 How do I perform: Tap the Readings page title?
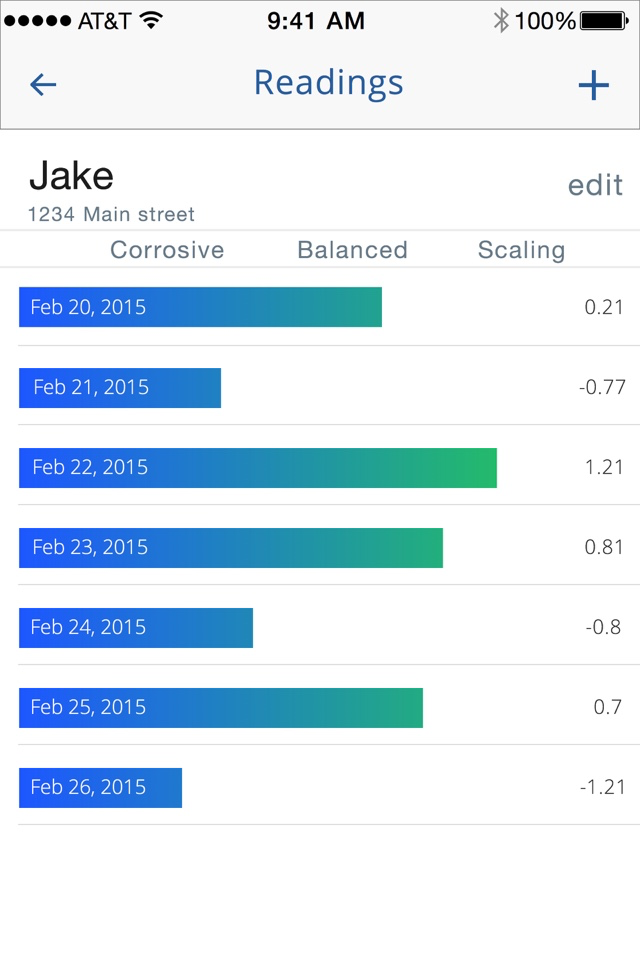[x=329, y=84]
